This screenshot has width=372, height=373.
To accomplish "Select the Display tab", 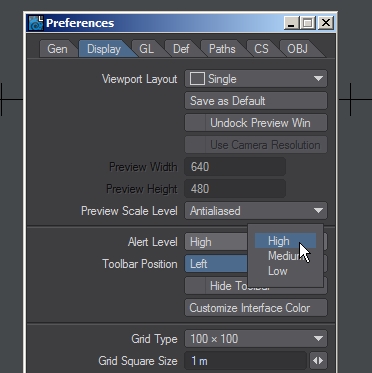I will 104,49.
